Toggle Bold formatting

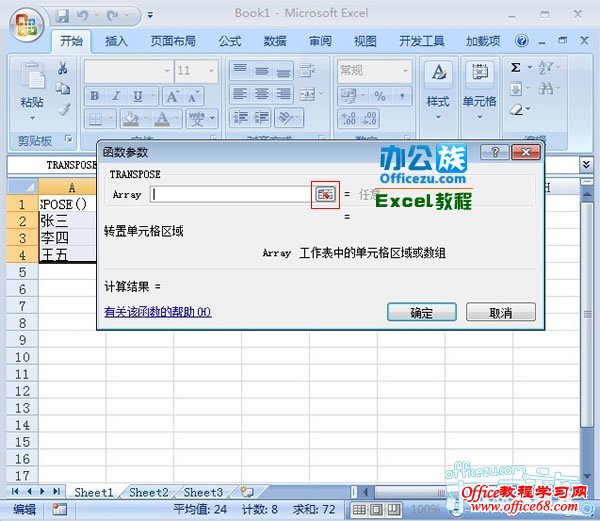coord(95,96)
